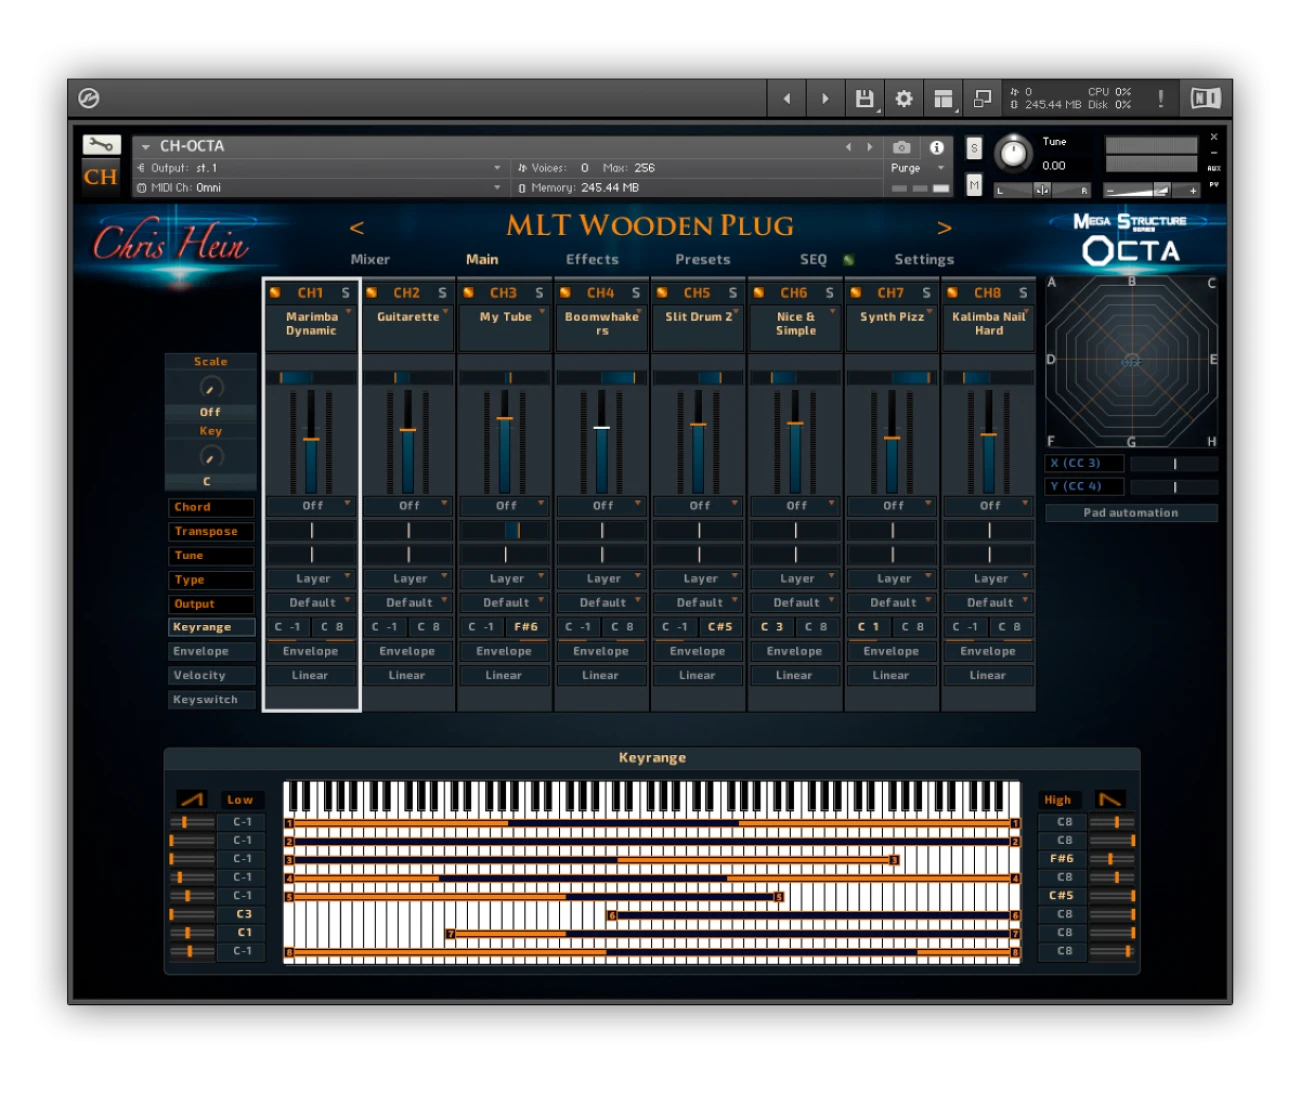This screenshot has width=1300, height=1093.
Task: Open the CH5 Default output dropdown
Action: [699, 603]
